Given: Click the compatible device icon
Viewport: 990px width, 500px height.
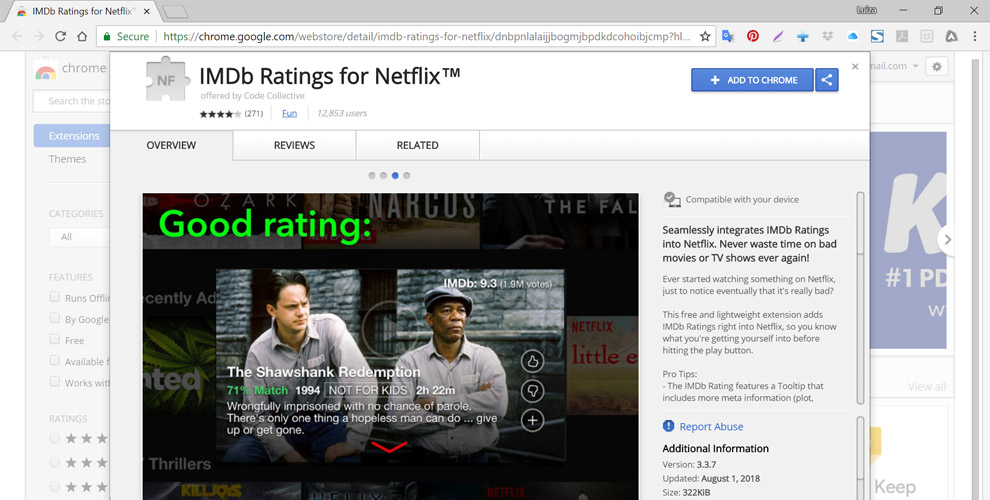Looking at the screenshot, I should (x=672, y=199).
